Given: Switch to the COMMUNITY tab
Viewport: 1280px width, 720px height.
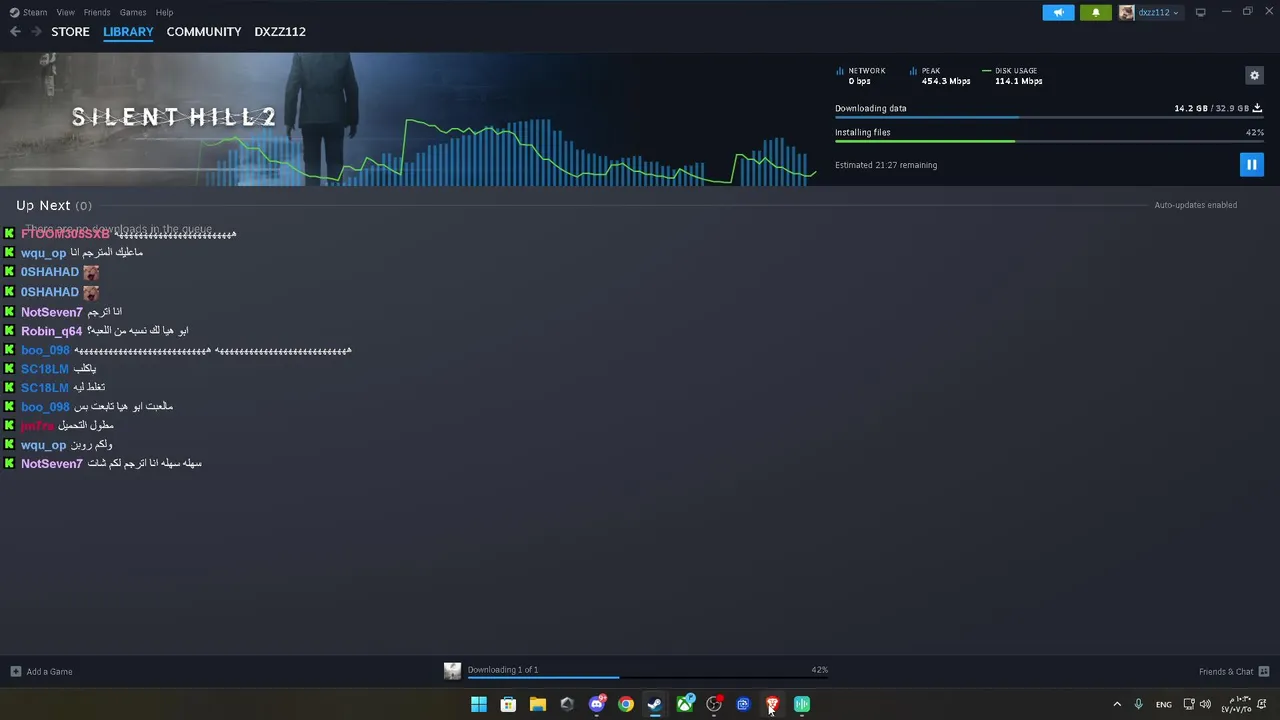Looking at the screenshot, I should pos(204,32).
